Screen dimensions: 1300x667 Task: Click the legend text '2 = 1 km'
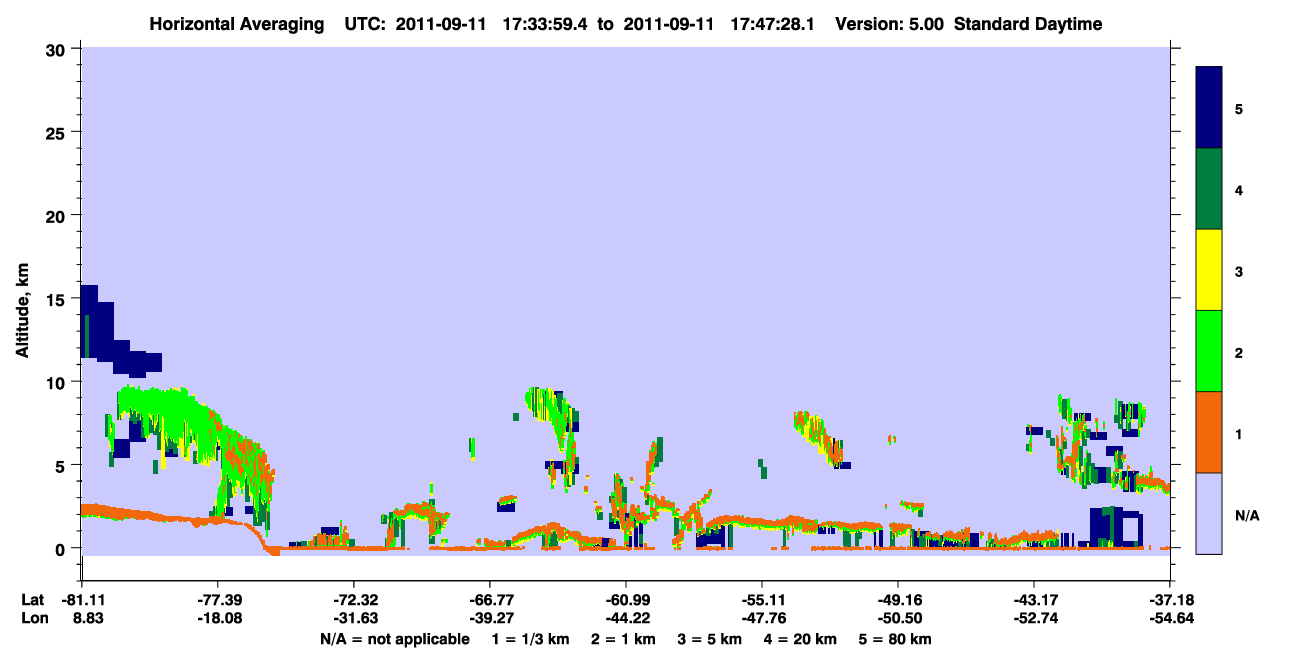pos(625,639)
